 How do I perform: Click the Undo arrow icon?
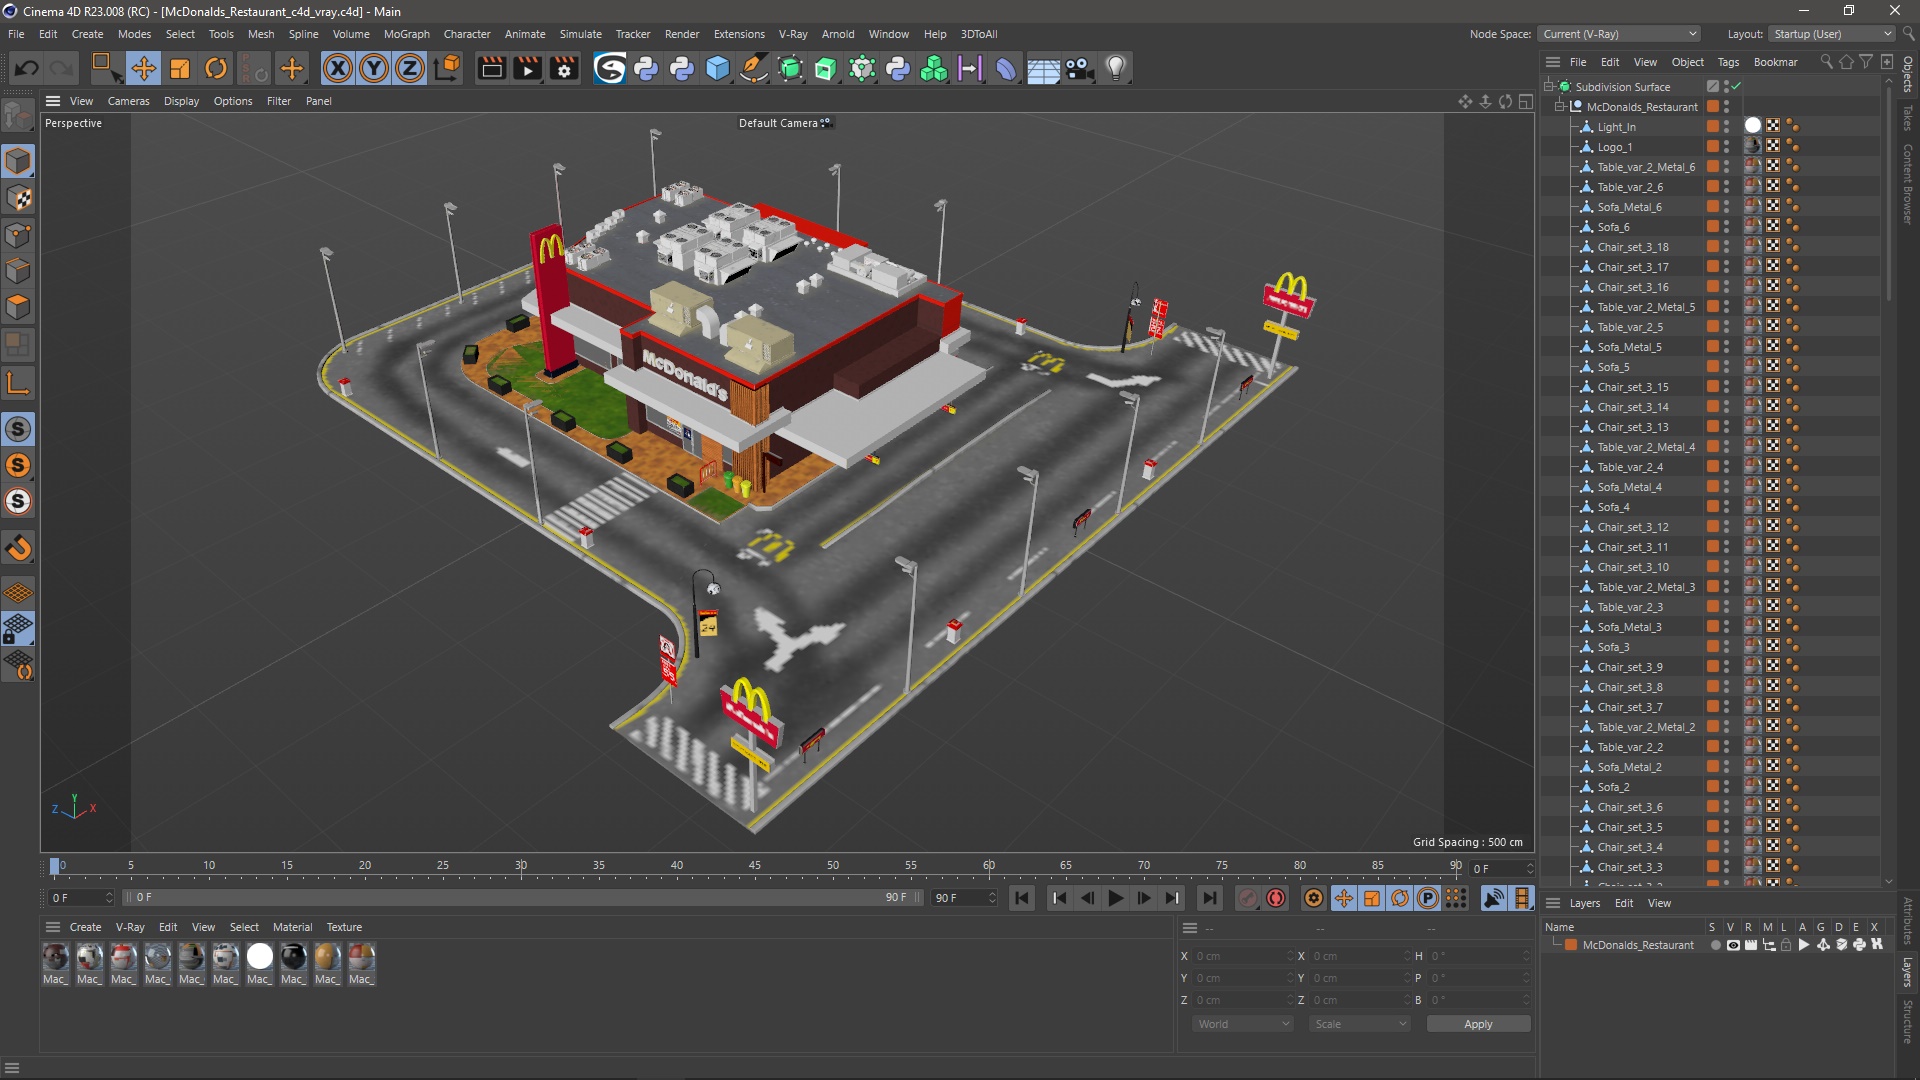click(x=26, y=68)
